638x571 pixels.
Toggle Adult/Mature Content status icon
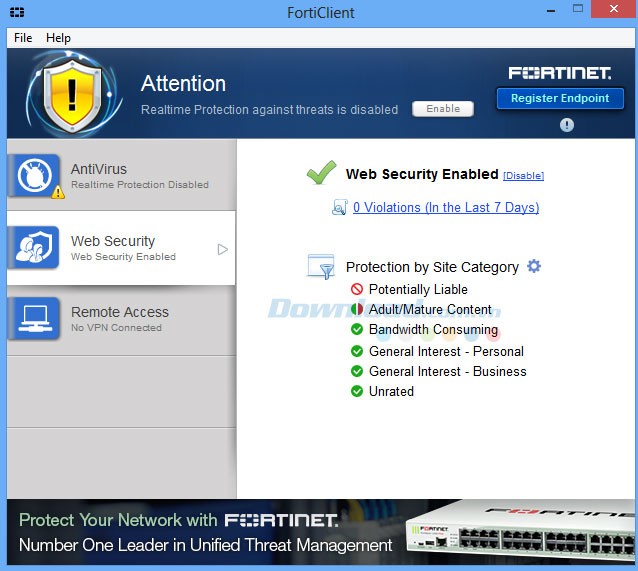pyautogui.click(x=357, y=310)
